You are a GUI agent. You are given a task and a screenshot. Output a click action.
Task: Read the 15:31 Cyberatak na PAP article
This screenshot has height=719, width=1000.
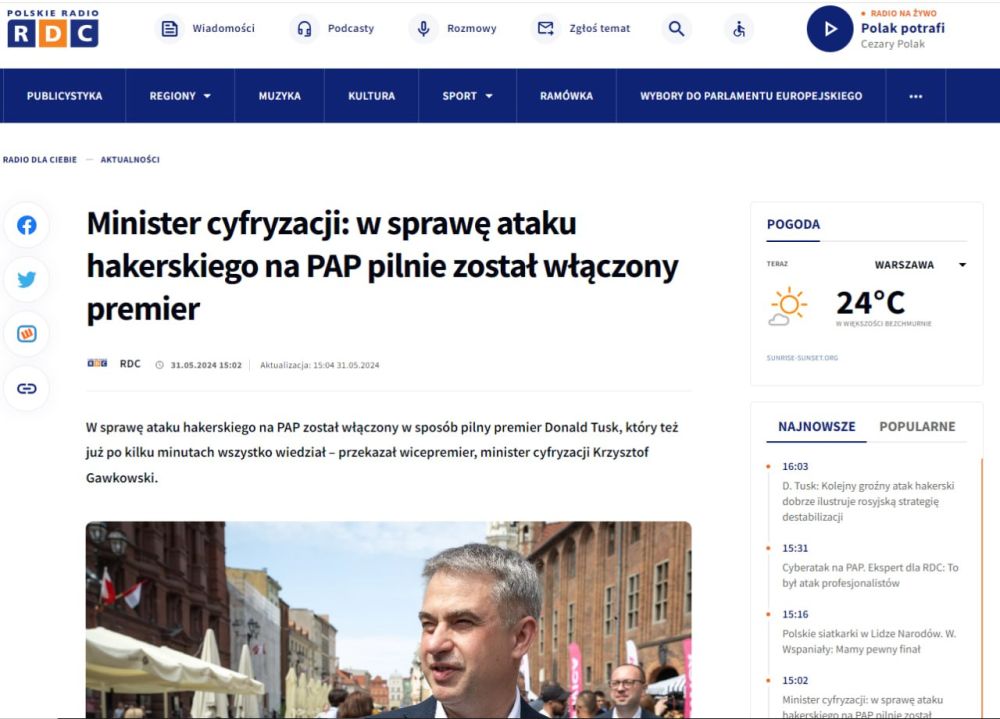[x=869, y=575]
